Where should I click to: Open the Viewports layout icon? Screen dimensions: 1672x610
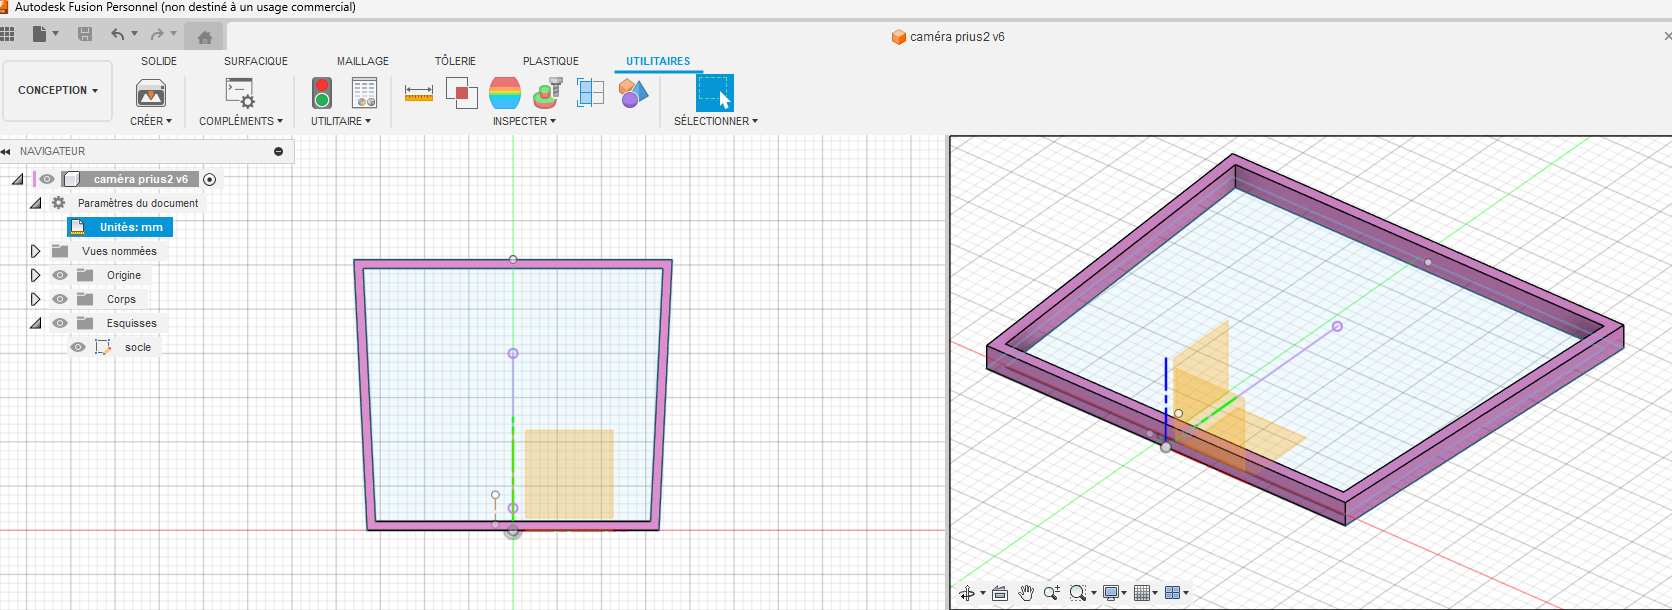click(1173, 593)
